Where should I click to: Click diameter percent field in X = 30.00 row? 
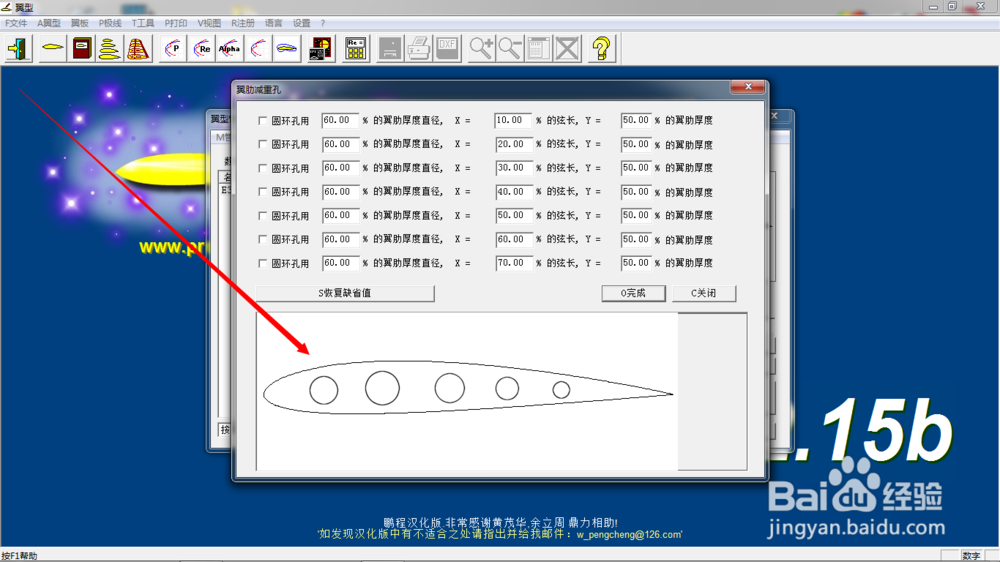(x=340, y=168)
